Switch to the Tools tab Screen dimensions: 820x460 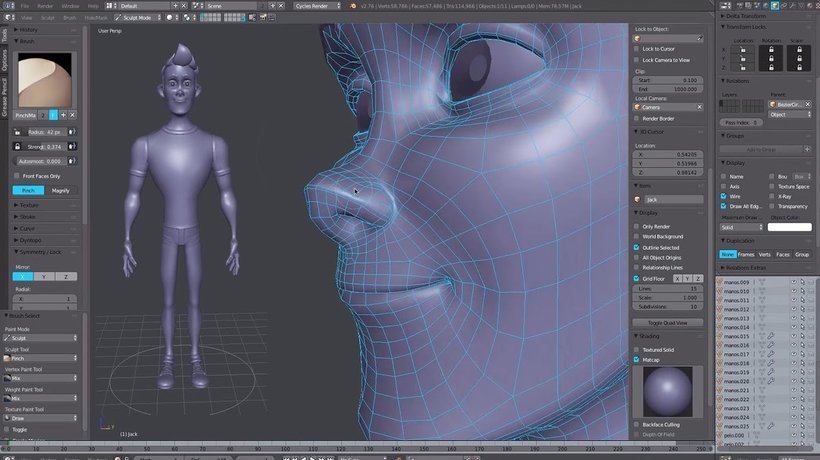pos(4,34)
